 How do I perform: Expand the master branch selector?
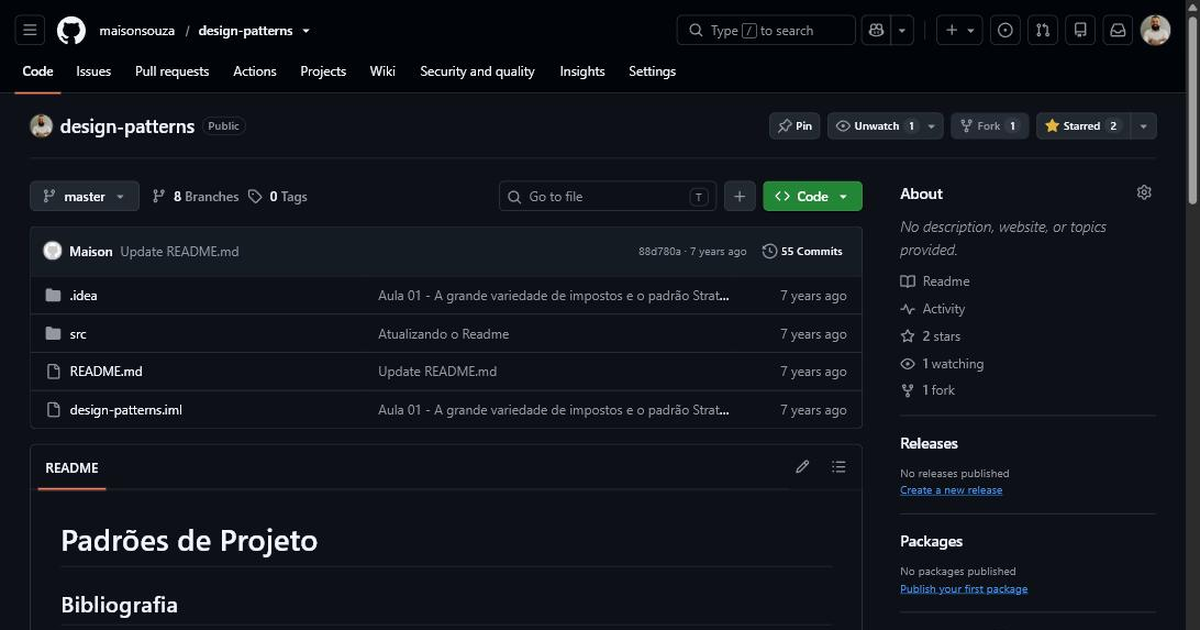(84, 197)
